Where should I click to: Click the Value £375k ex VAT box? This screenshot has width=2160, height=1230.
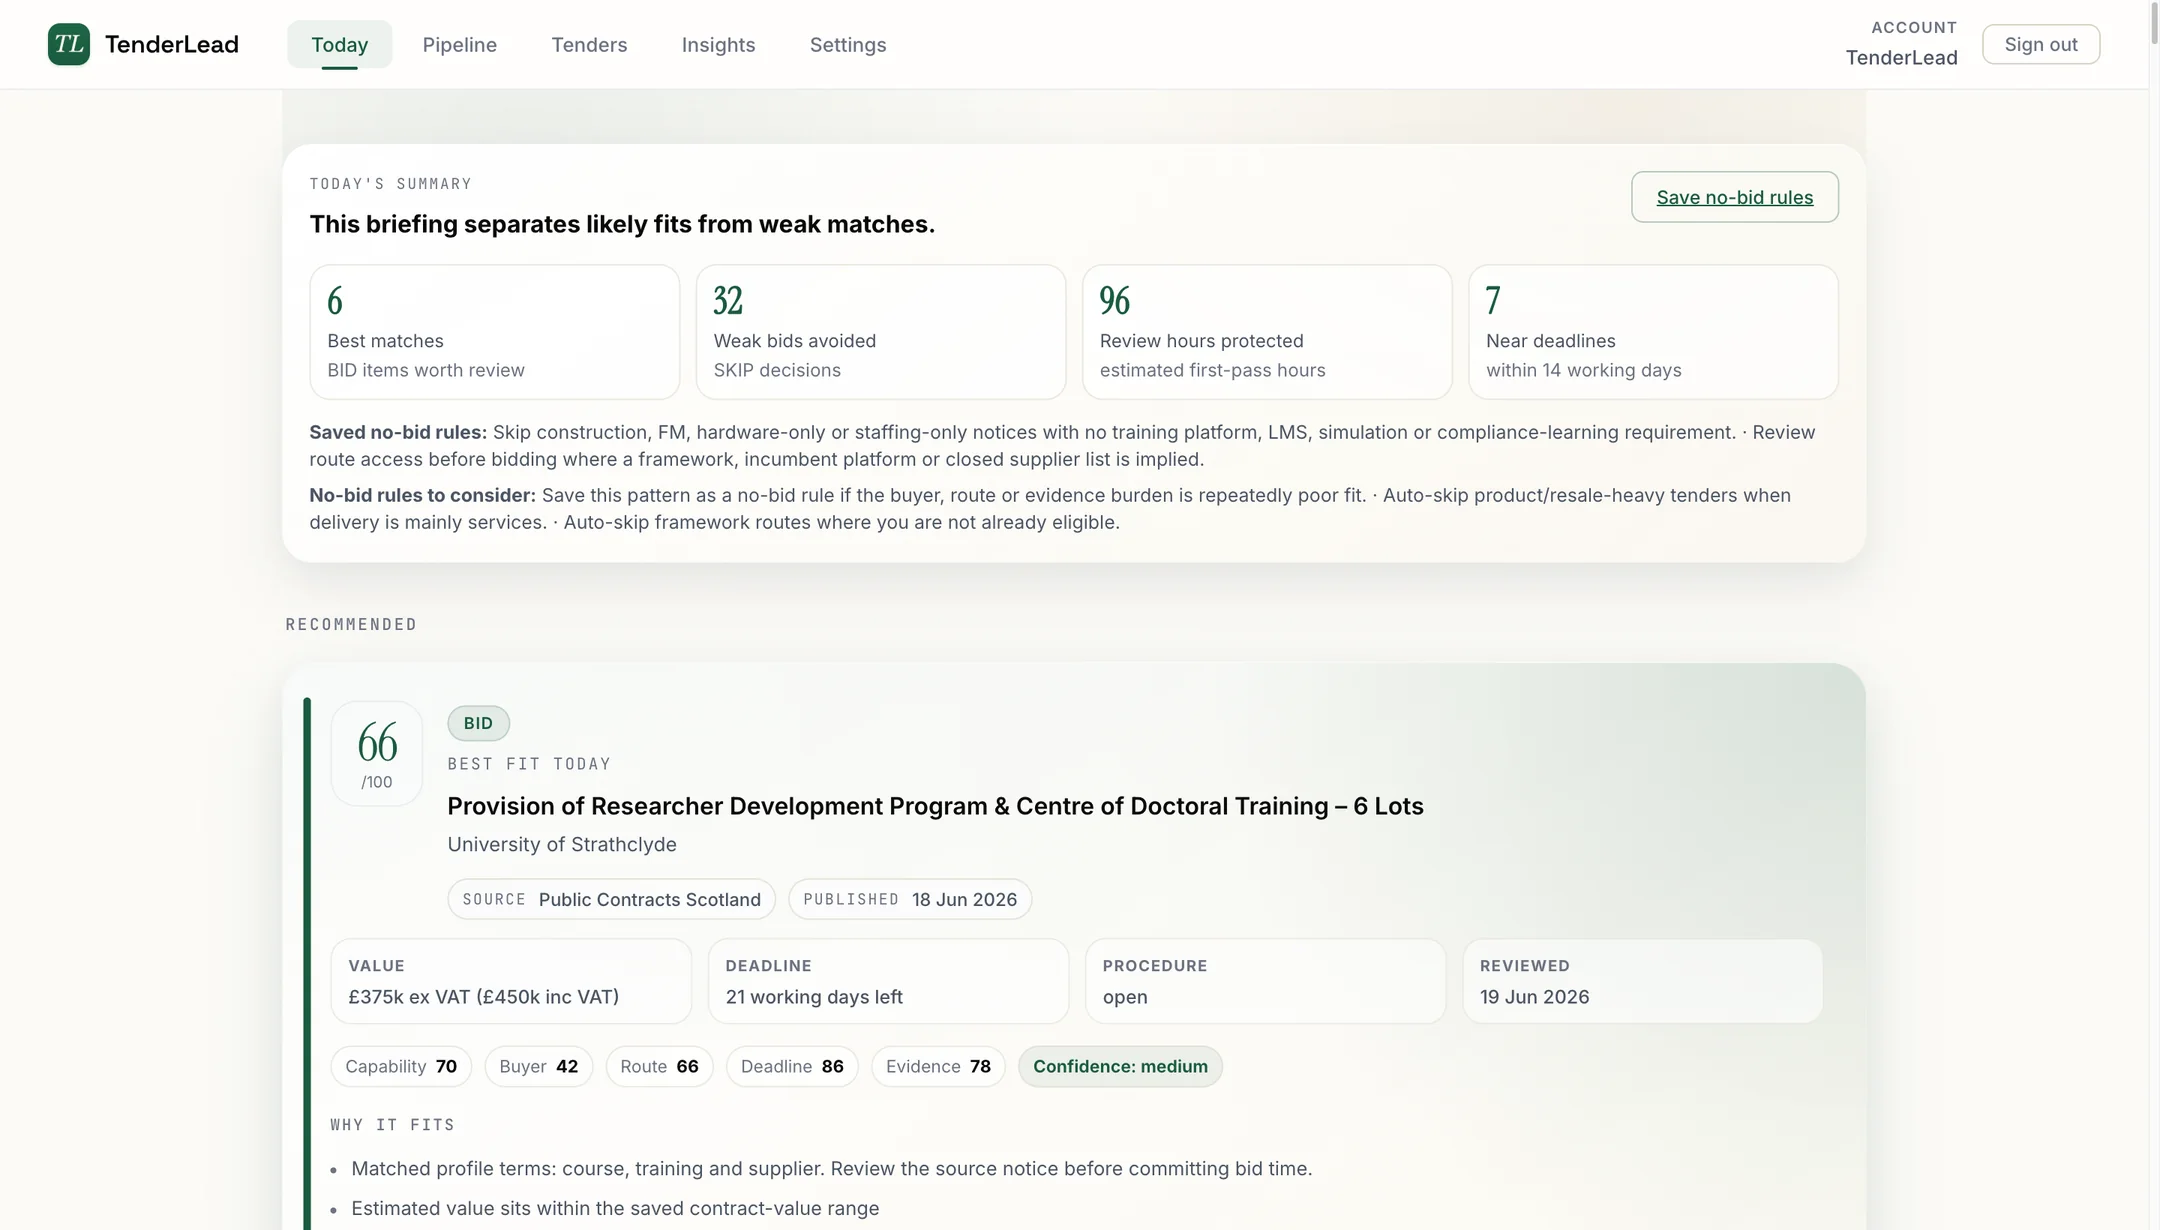coord(511,981)
